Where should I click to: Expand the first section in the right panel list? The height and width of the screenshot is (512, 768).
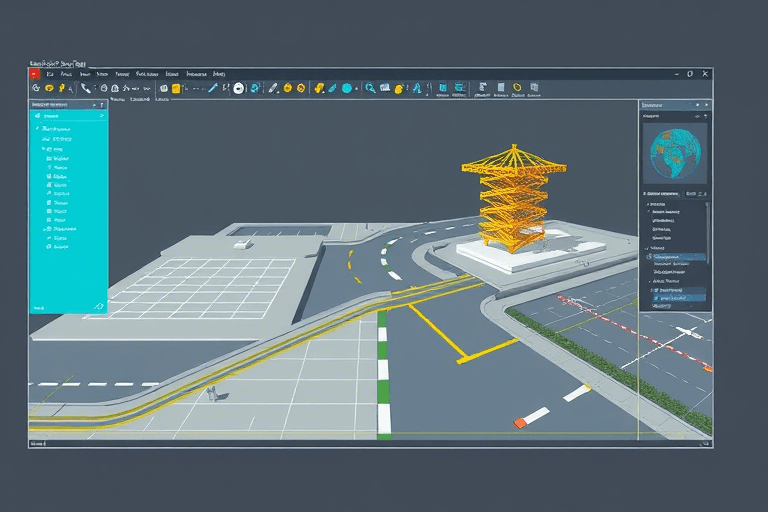click(645, 203)
